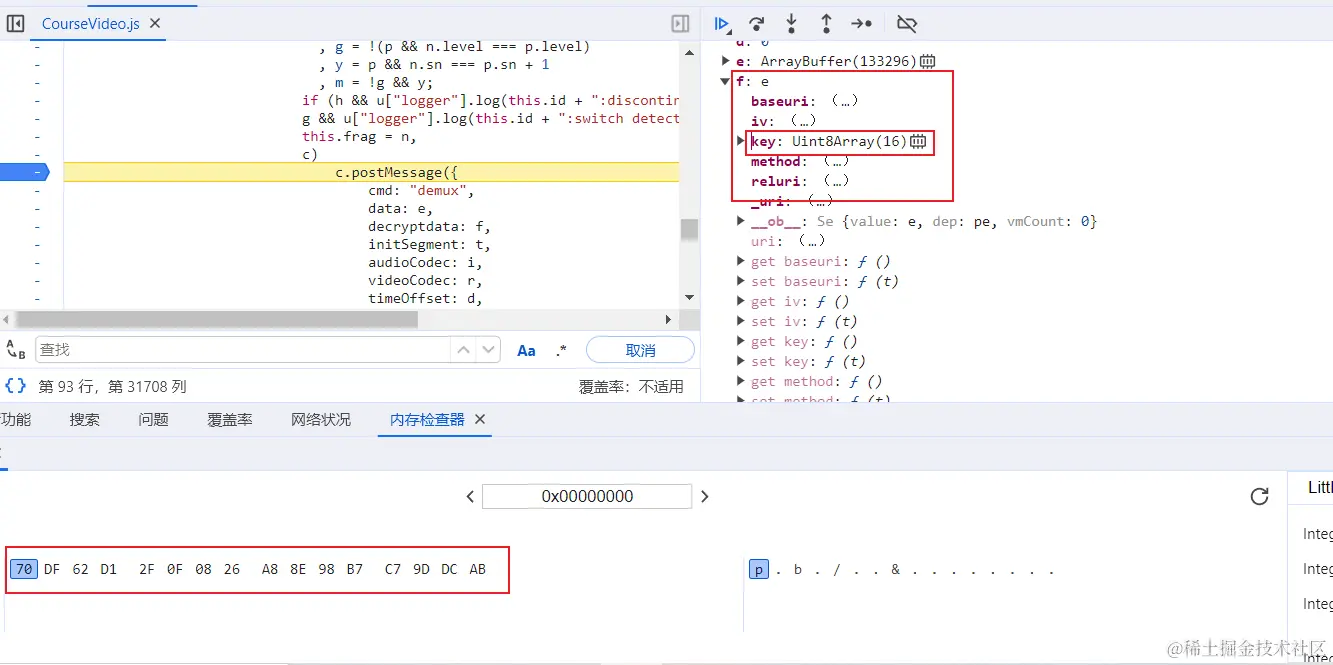The height and width of the screenshot is (665, 1333).
Task: Expand get key getter
Action: [x=741, y=341]
